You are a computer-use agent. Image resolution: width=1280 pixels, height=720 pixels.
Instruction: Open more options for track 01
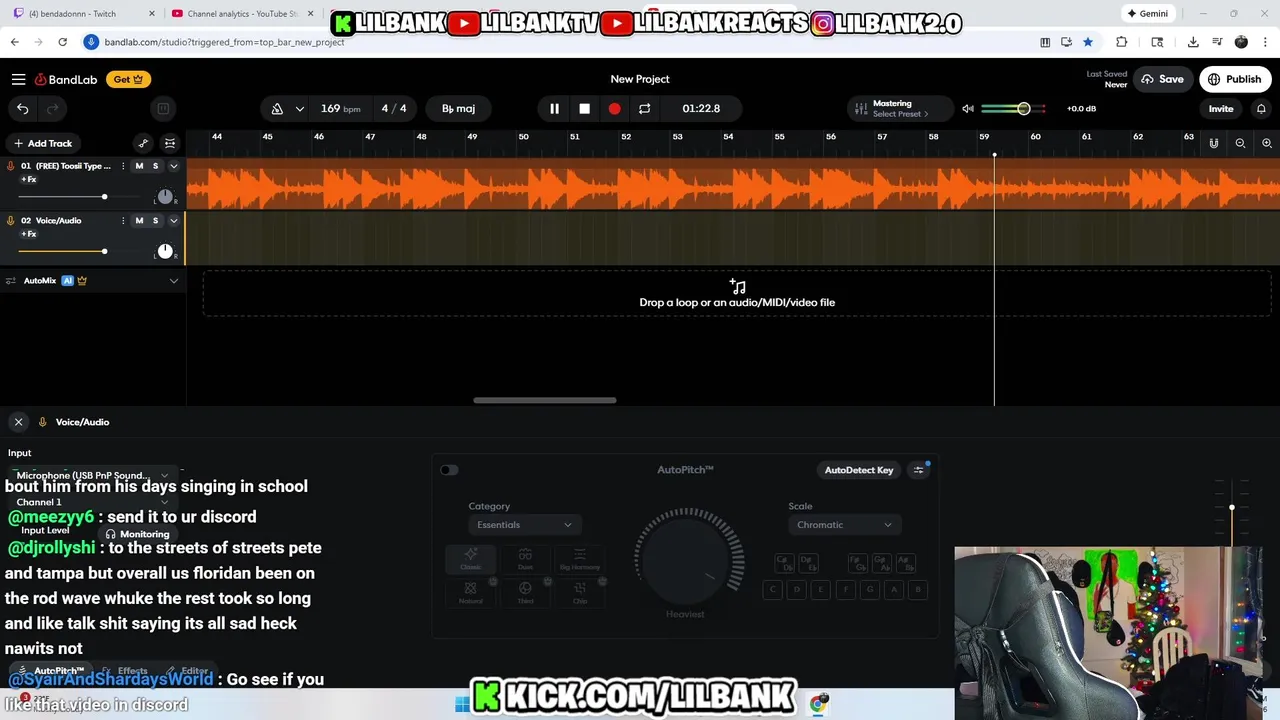pos(123,166)
